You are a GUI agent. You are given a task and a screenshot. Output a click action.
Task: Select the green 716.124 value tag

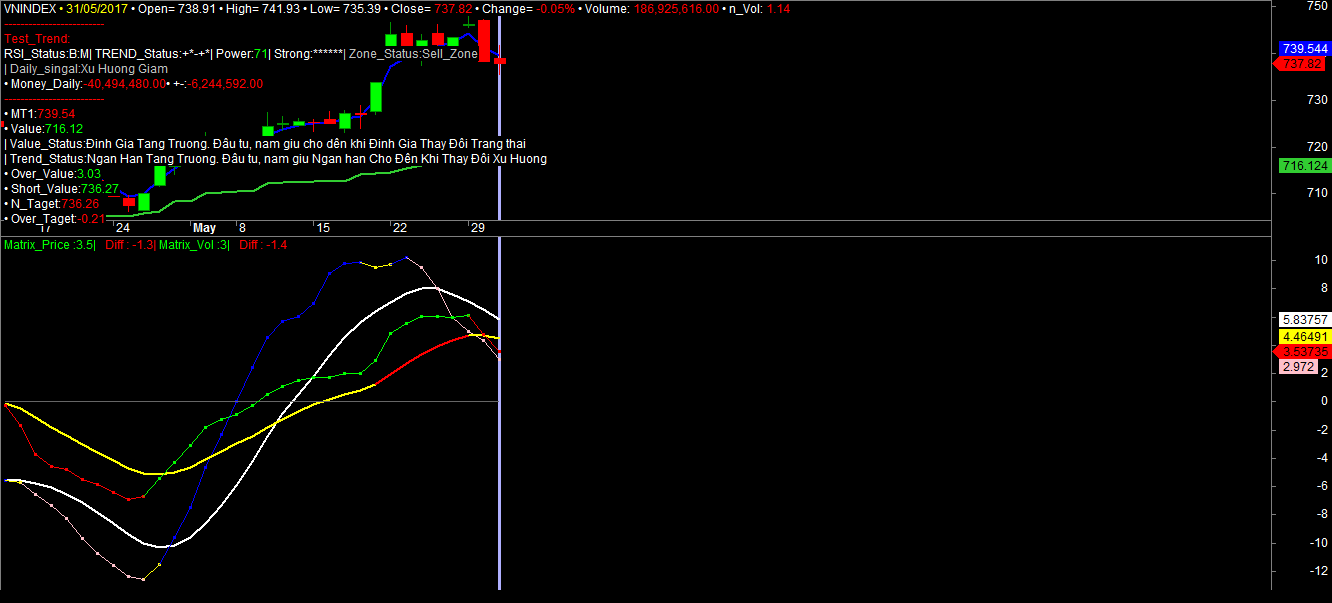coord(1304,166)
